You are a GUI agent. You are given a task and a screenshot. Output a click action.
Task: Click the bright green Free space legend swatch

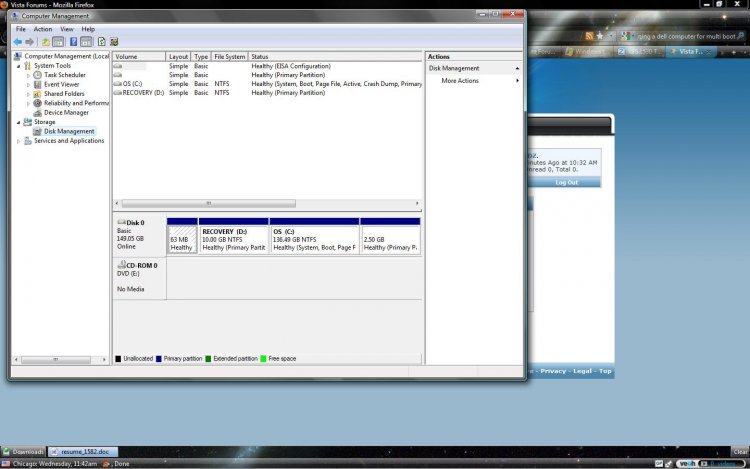coord(263,359)
